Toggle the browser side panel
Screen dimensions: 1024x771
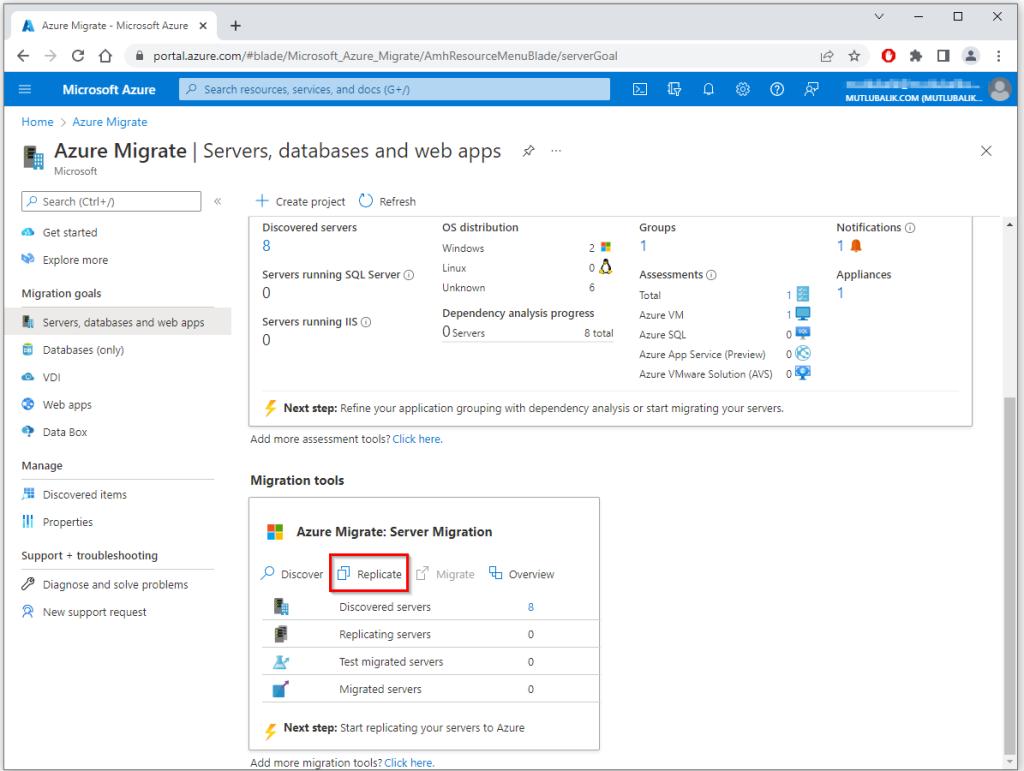[x=943, y=56]
